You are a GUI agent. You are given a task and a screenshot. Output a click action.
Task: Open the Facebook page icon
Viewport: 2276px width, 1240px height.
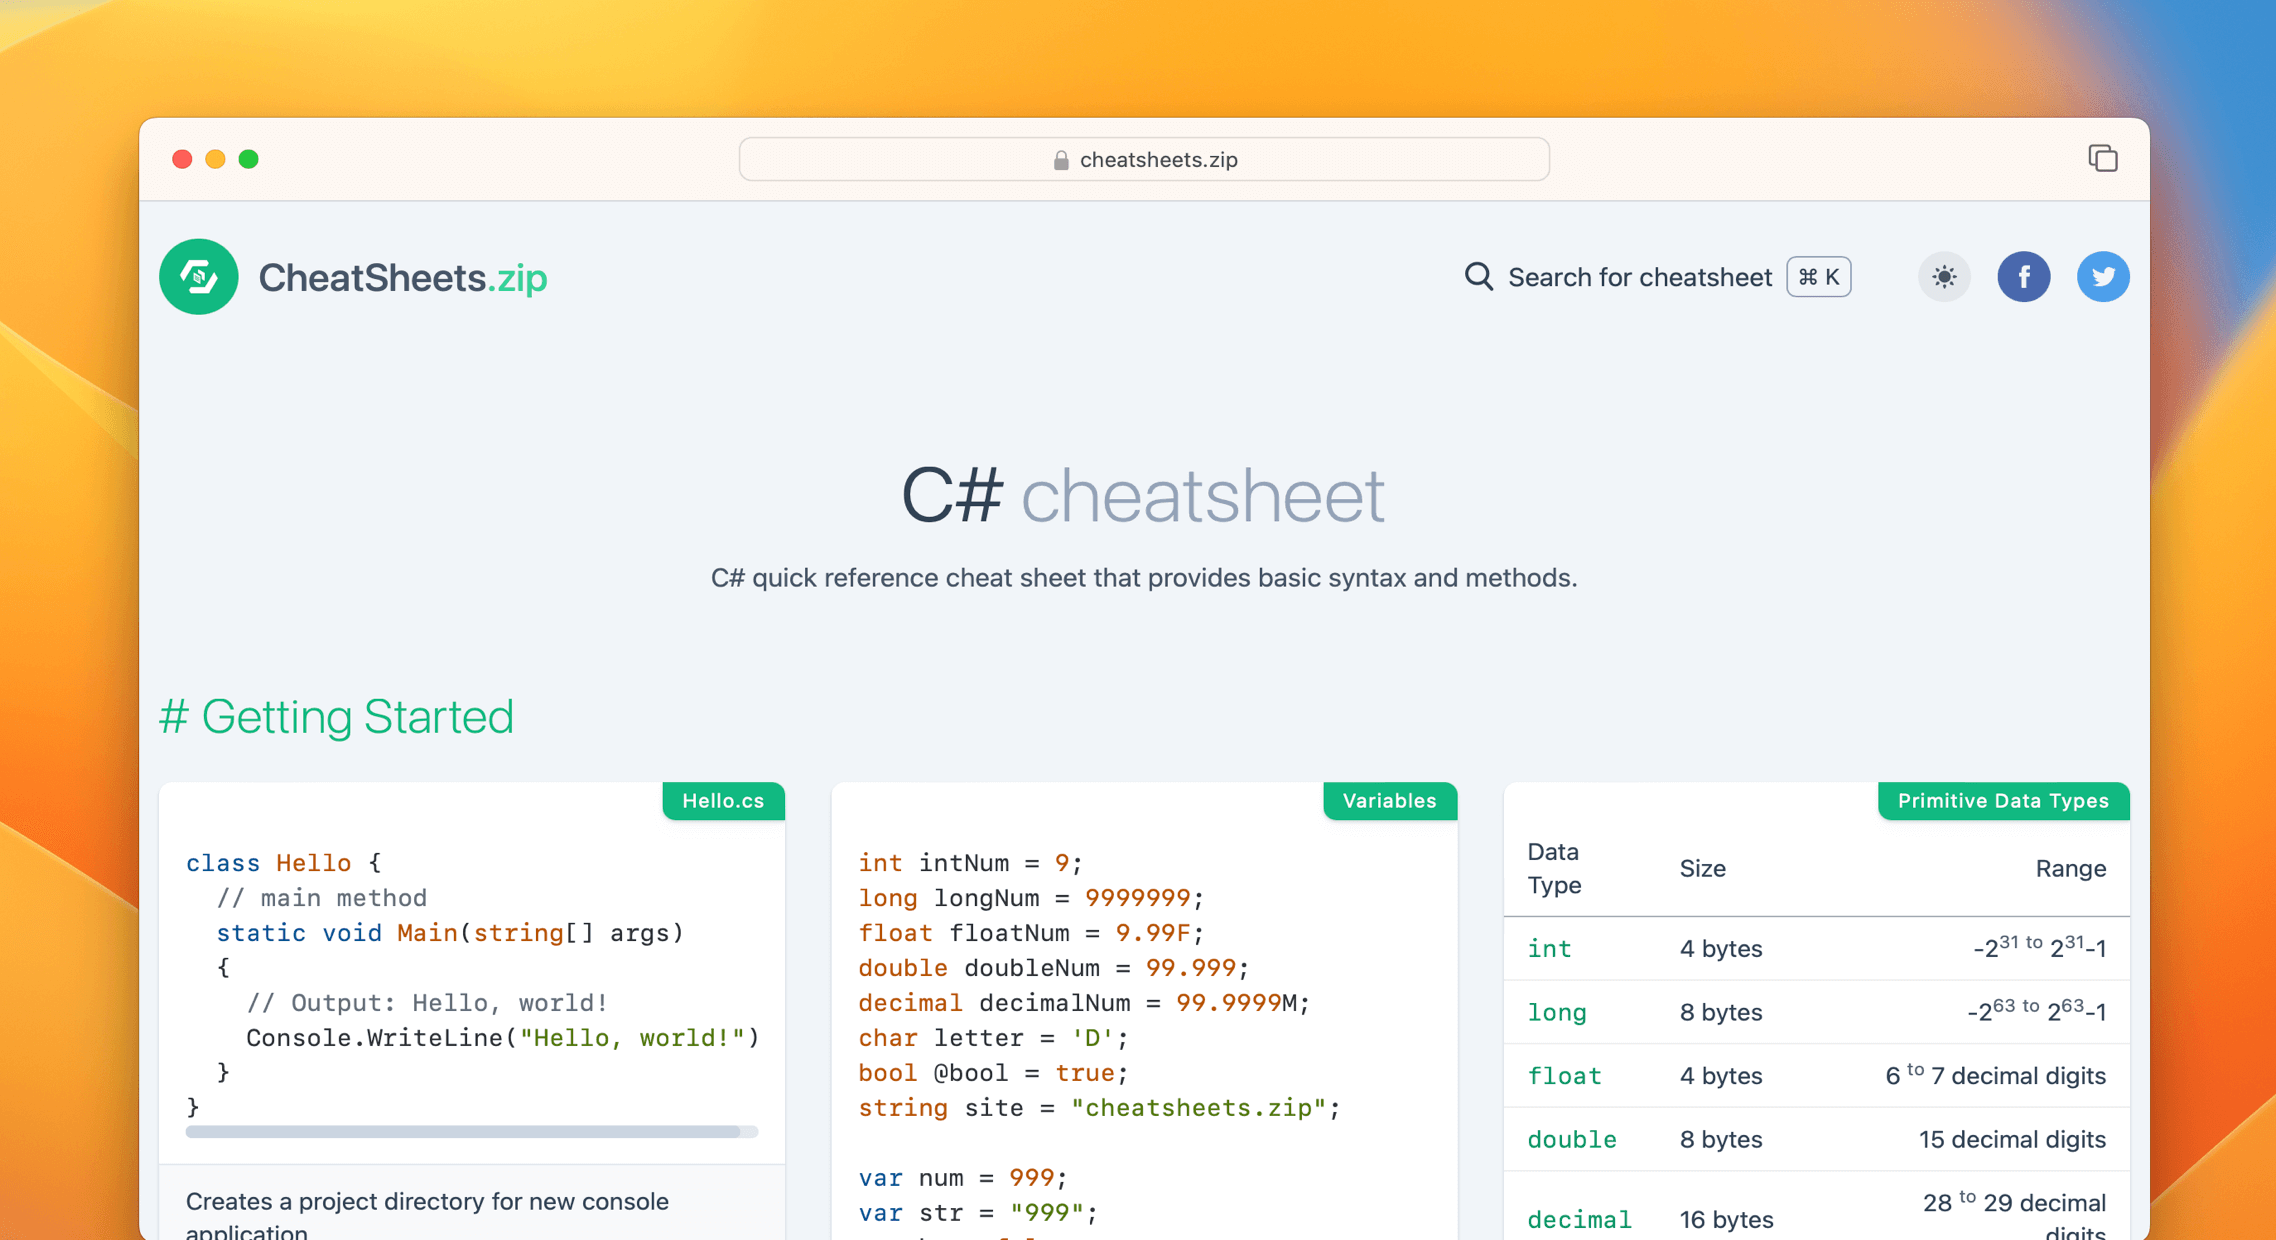coord(2024,277)
